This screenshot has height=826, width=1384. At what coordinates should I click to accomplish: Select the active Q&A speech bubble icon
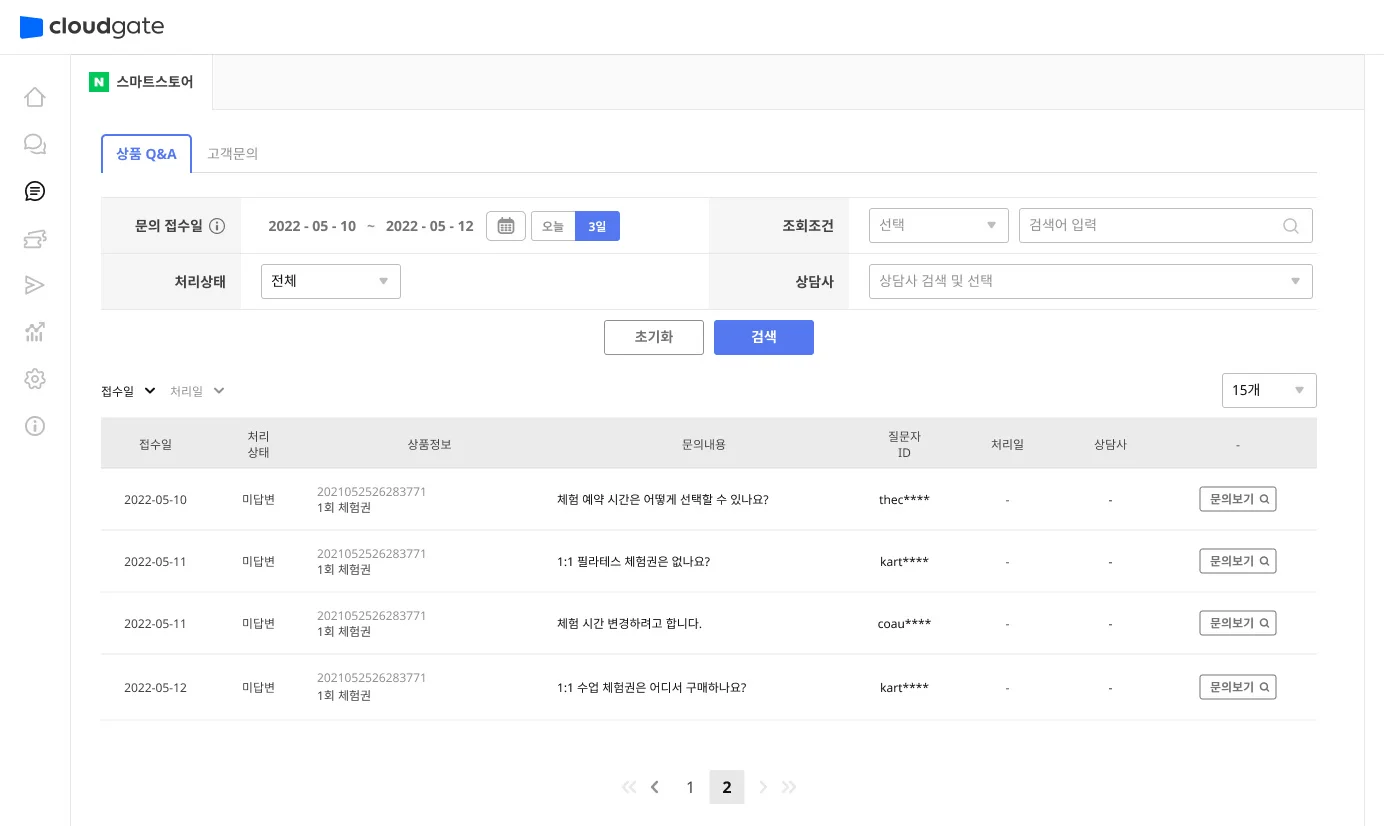[x=34, y=190]
